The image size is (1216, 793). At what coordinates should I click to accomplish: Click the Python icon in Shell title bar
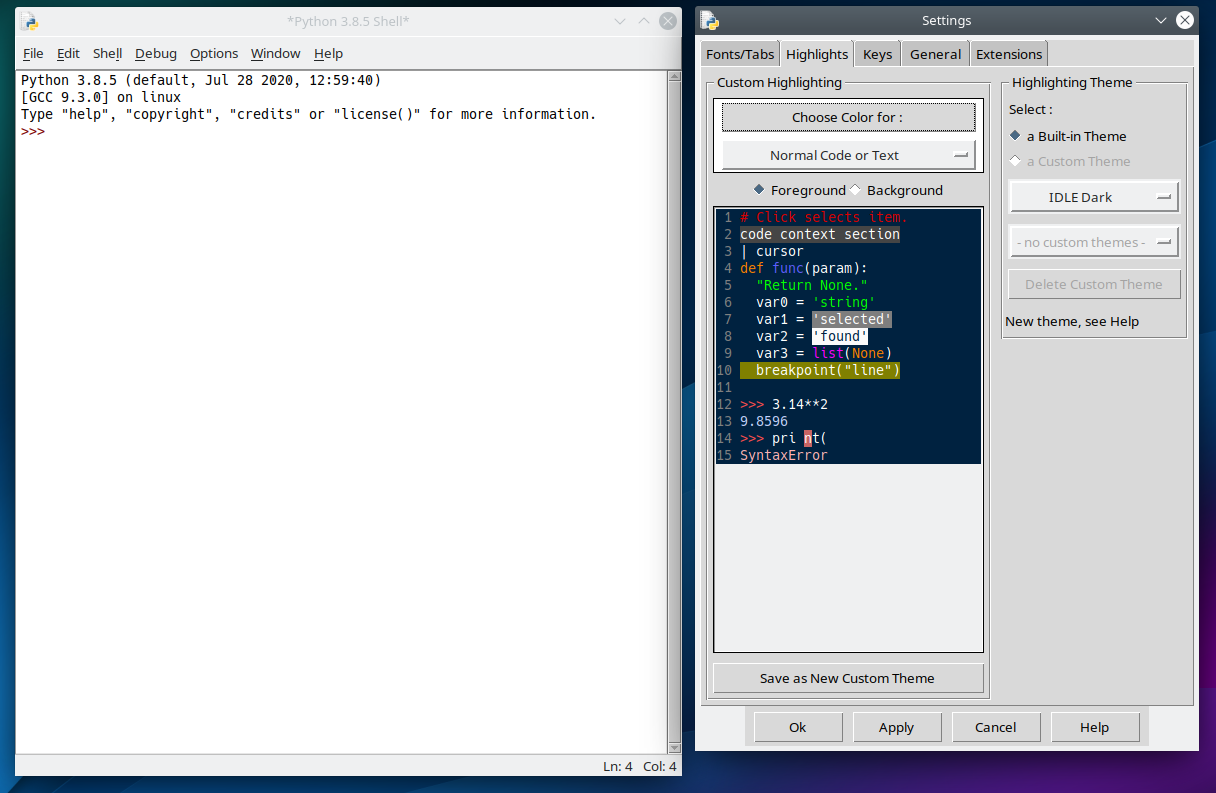pyautogui.click(x=30, y=21)
